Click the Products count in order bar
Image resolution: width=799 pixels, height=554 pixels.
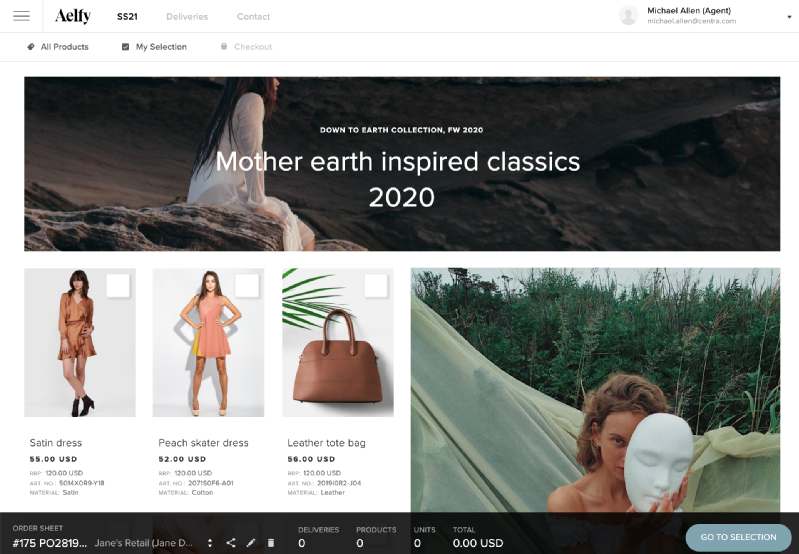[360, 543]
